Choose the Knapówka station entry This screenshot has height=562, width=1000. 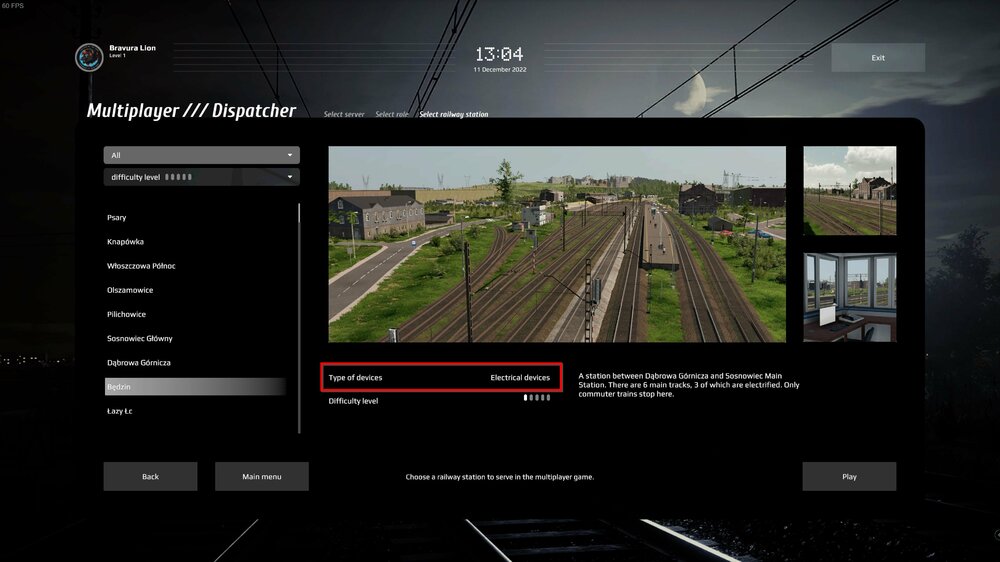(x=126, y=242)
